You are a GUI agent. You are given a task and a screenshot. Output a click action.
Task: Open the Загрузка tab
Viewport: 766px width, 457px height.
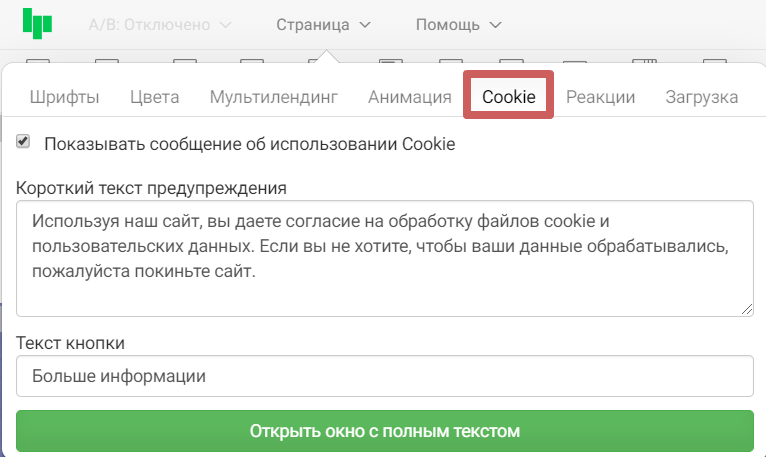(702, 97)
